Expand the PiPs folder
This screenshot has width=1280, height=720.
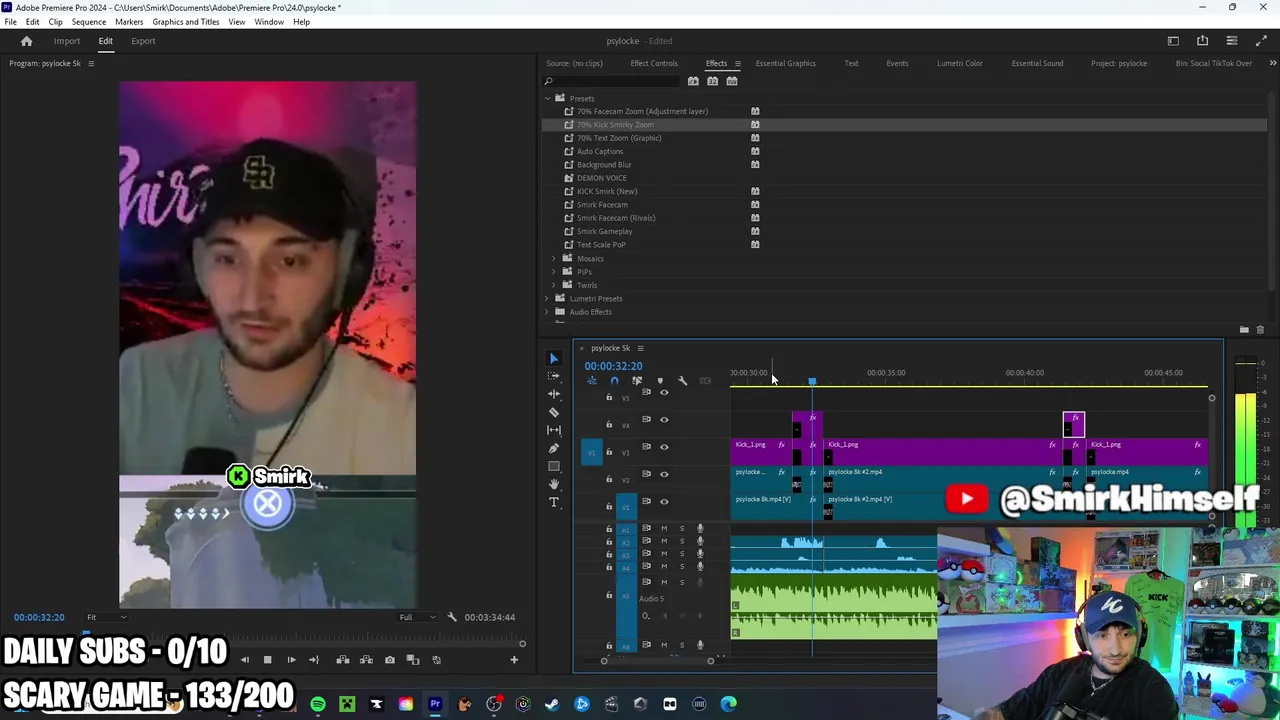(554, 272)
